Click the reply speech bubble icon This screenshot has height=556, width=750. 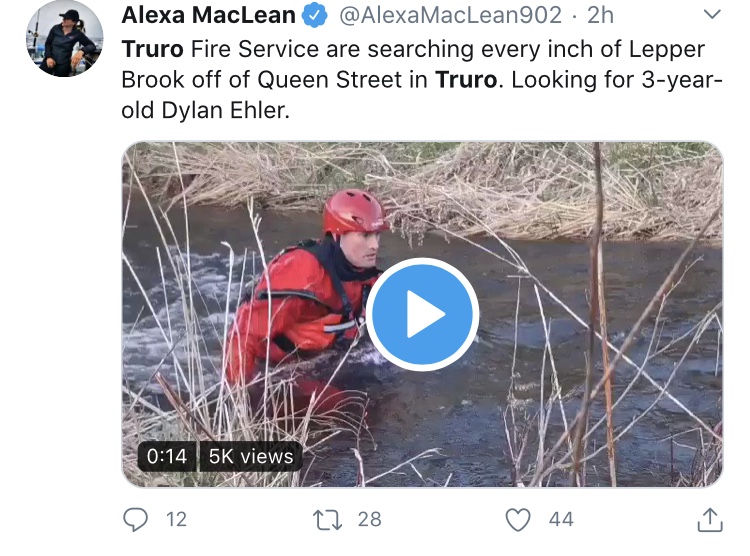click(x=135, y=519)
